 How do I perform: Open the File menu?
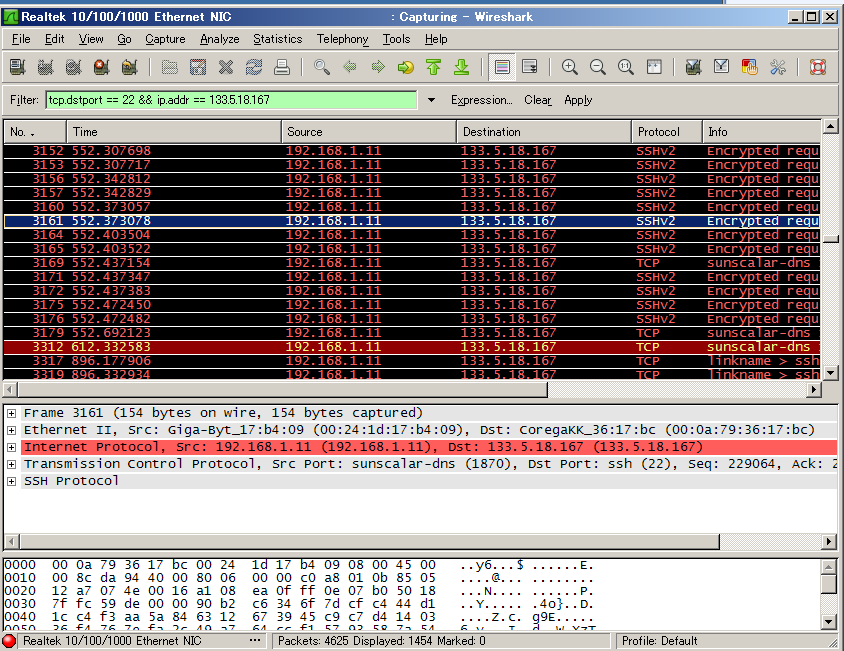(21, 39)
